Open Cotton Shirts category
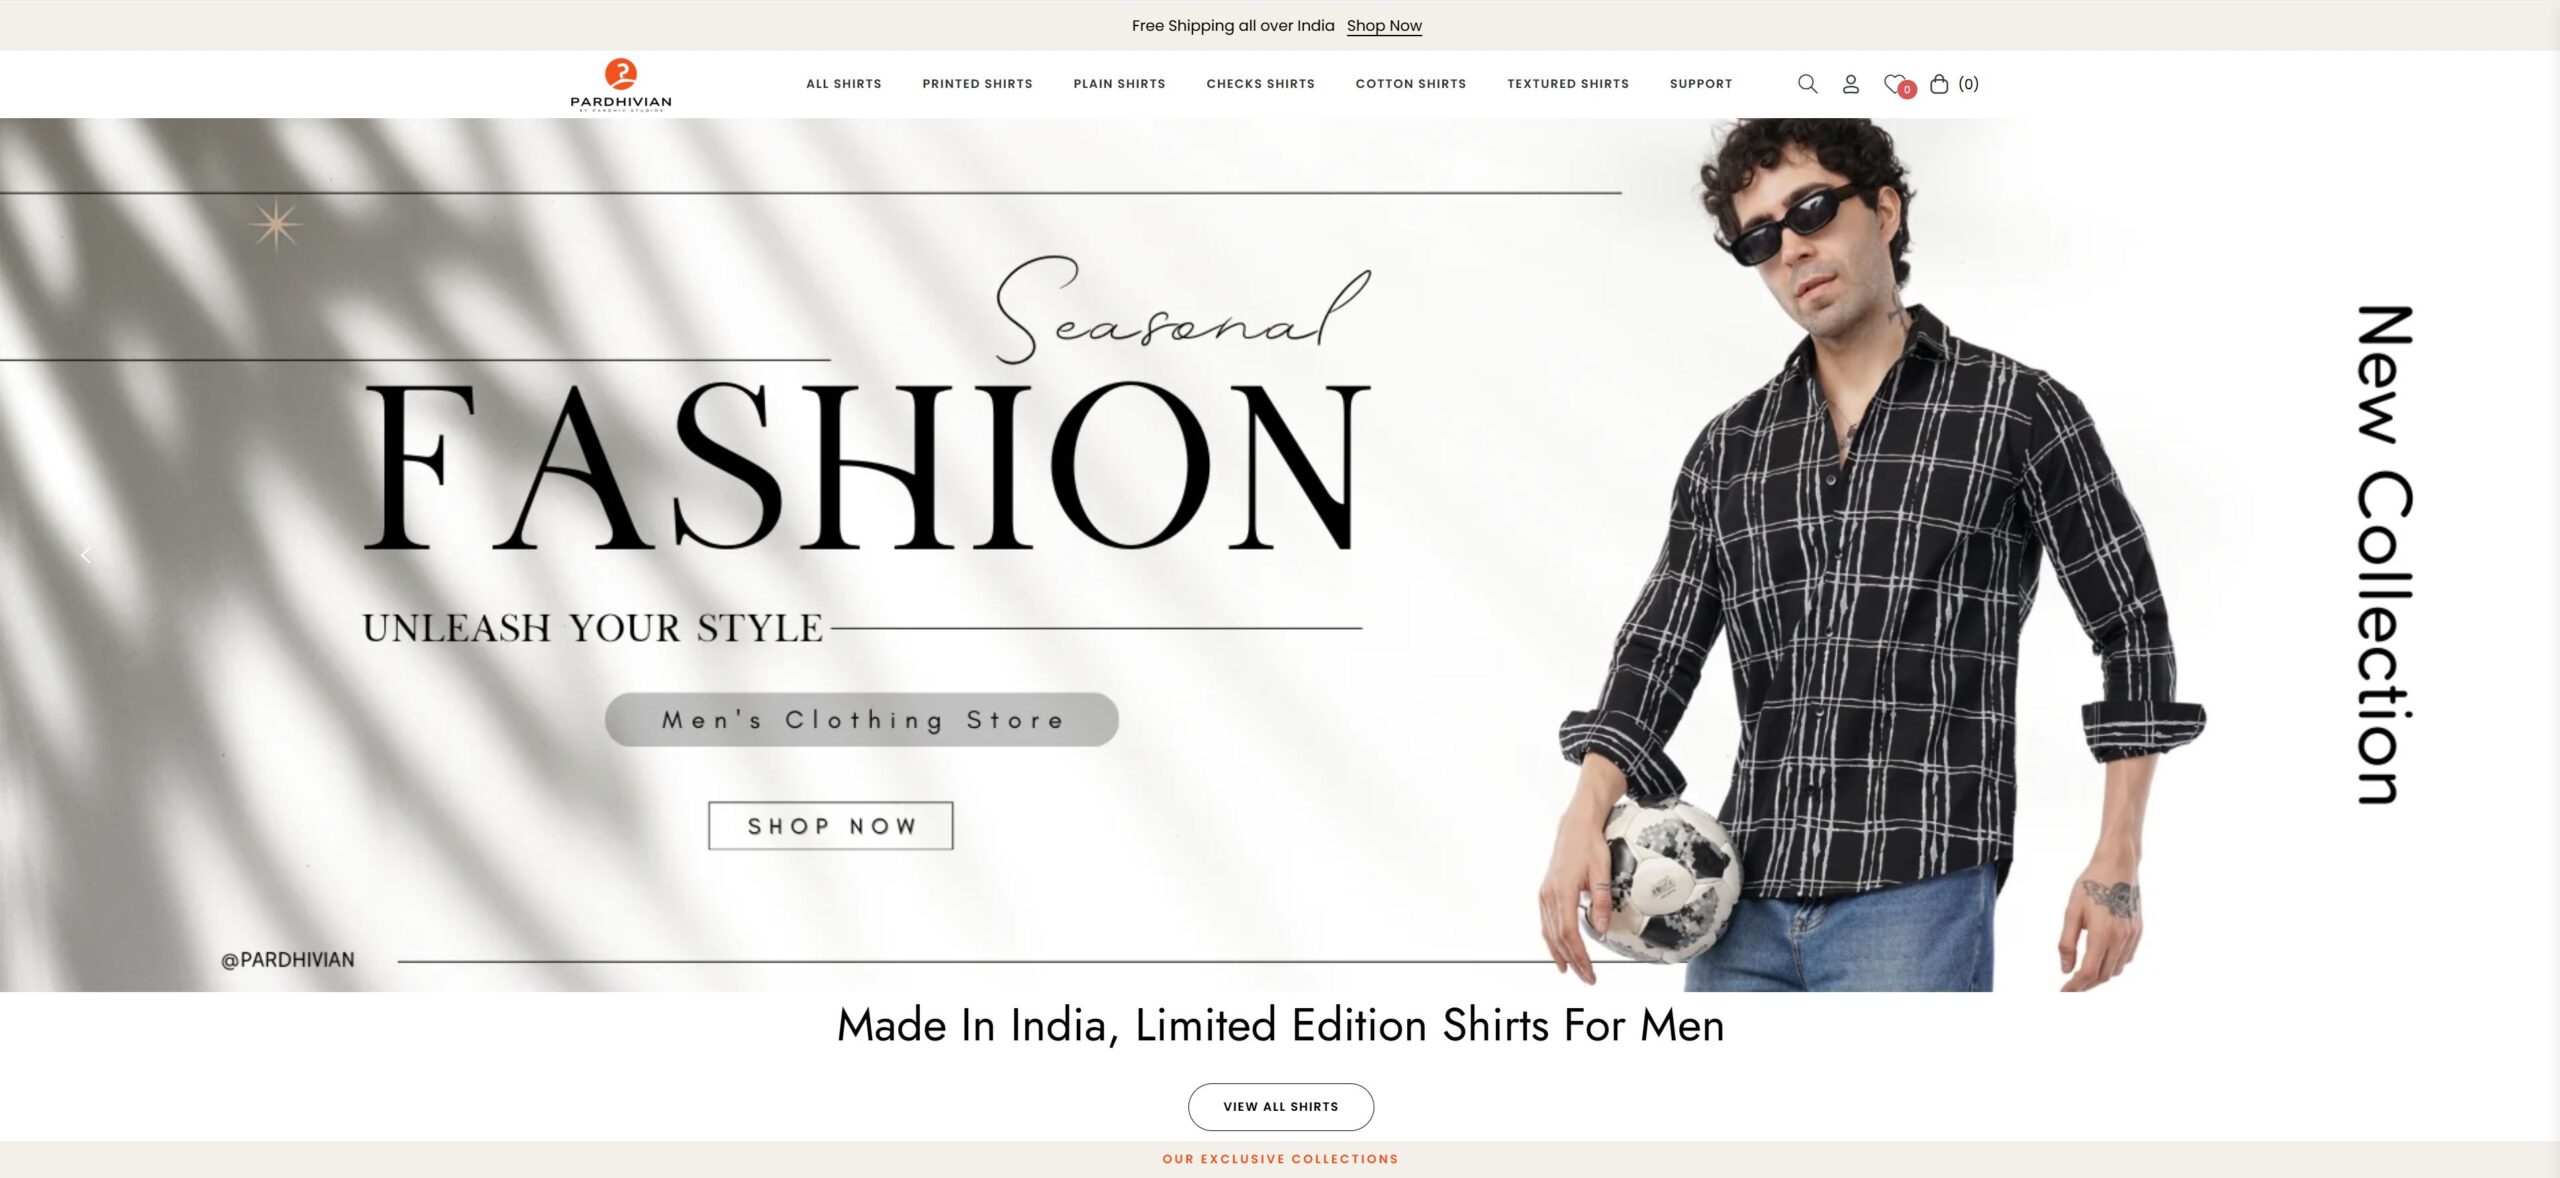 tap(1411, 84)
